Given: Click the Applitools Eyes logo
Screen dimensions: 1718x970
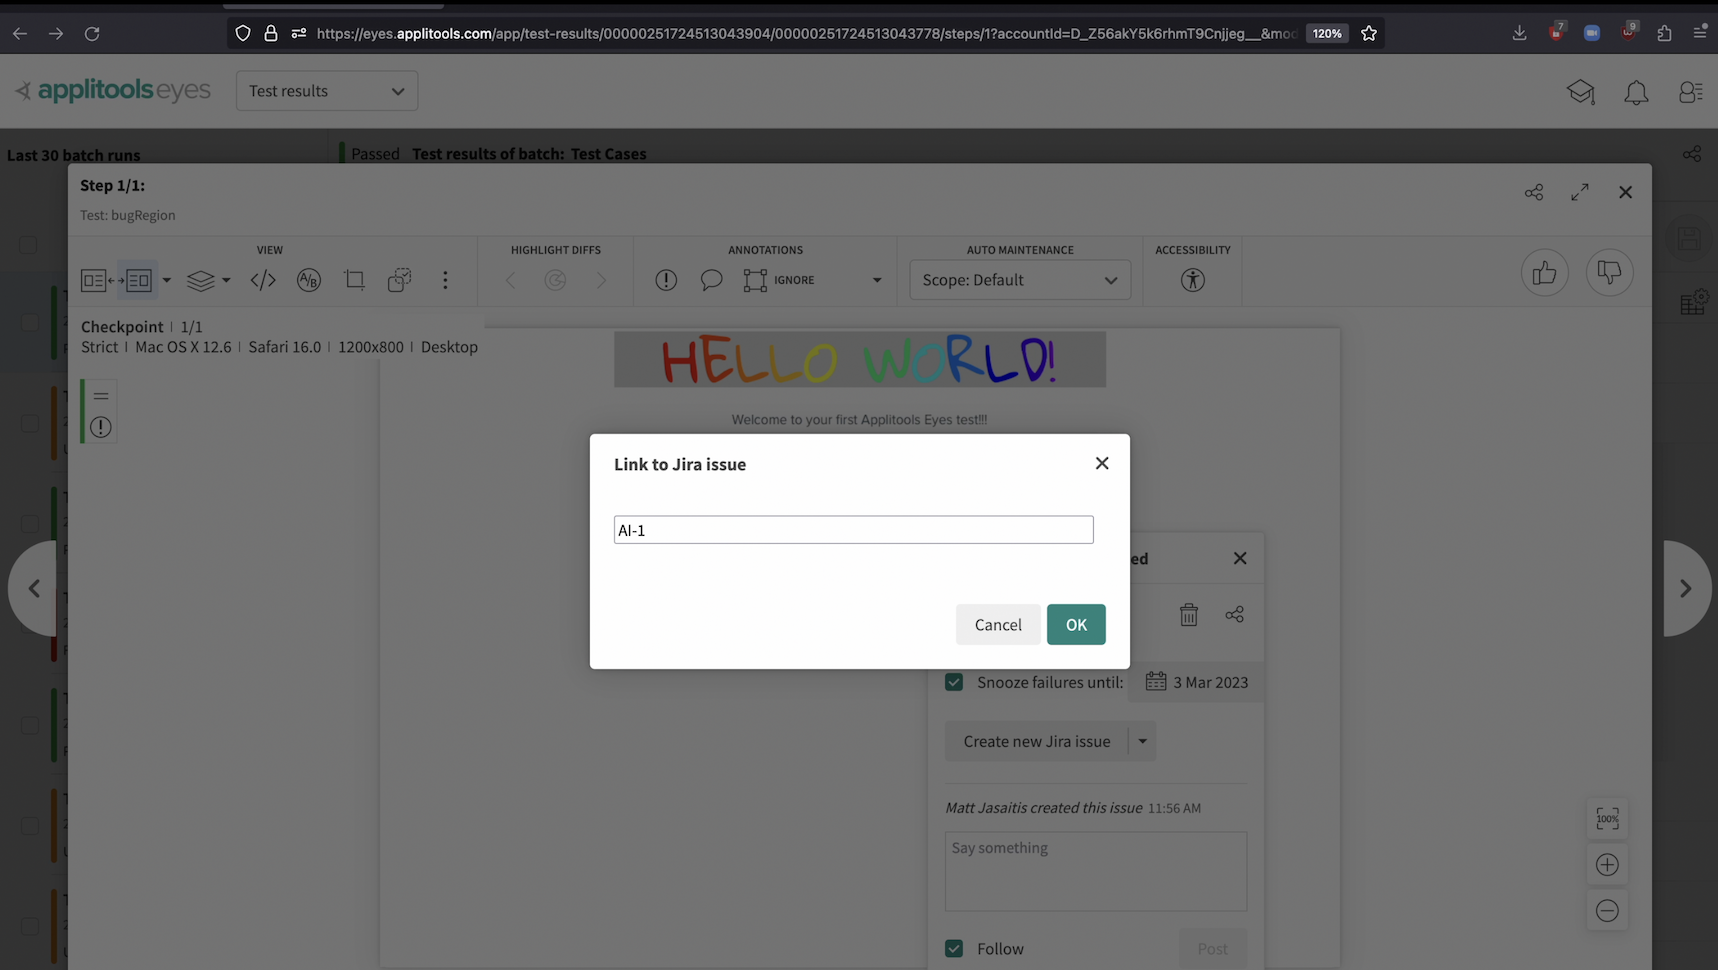Looking at the screenshot, I should pyautogui.click(x=113, y=91).
